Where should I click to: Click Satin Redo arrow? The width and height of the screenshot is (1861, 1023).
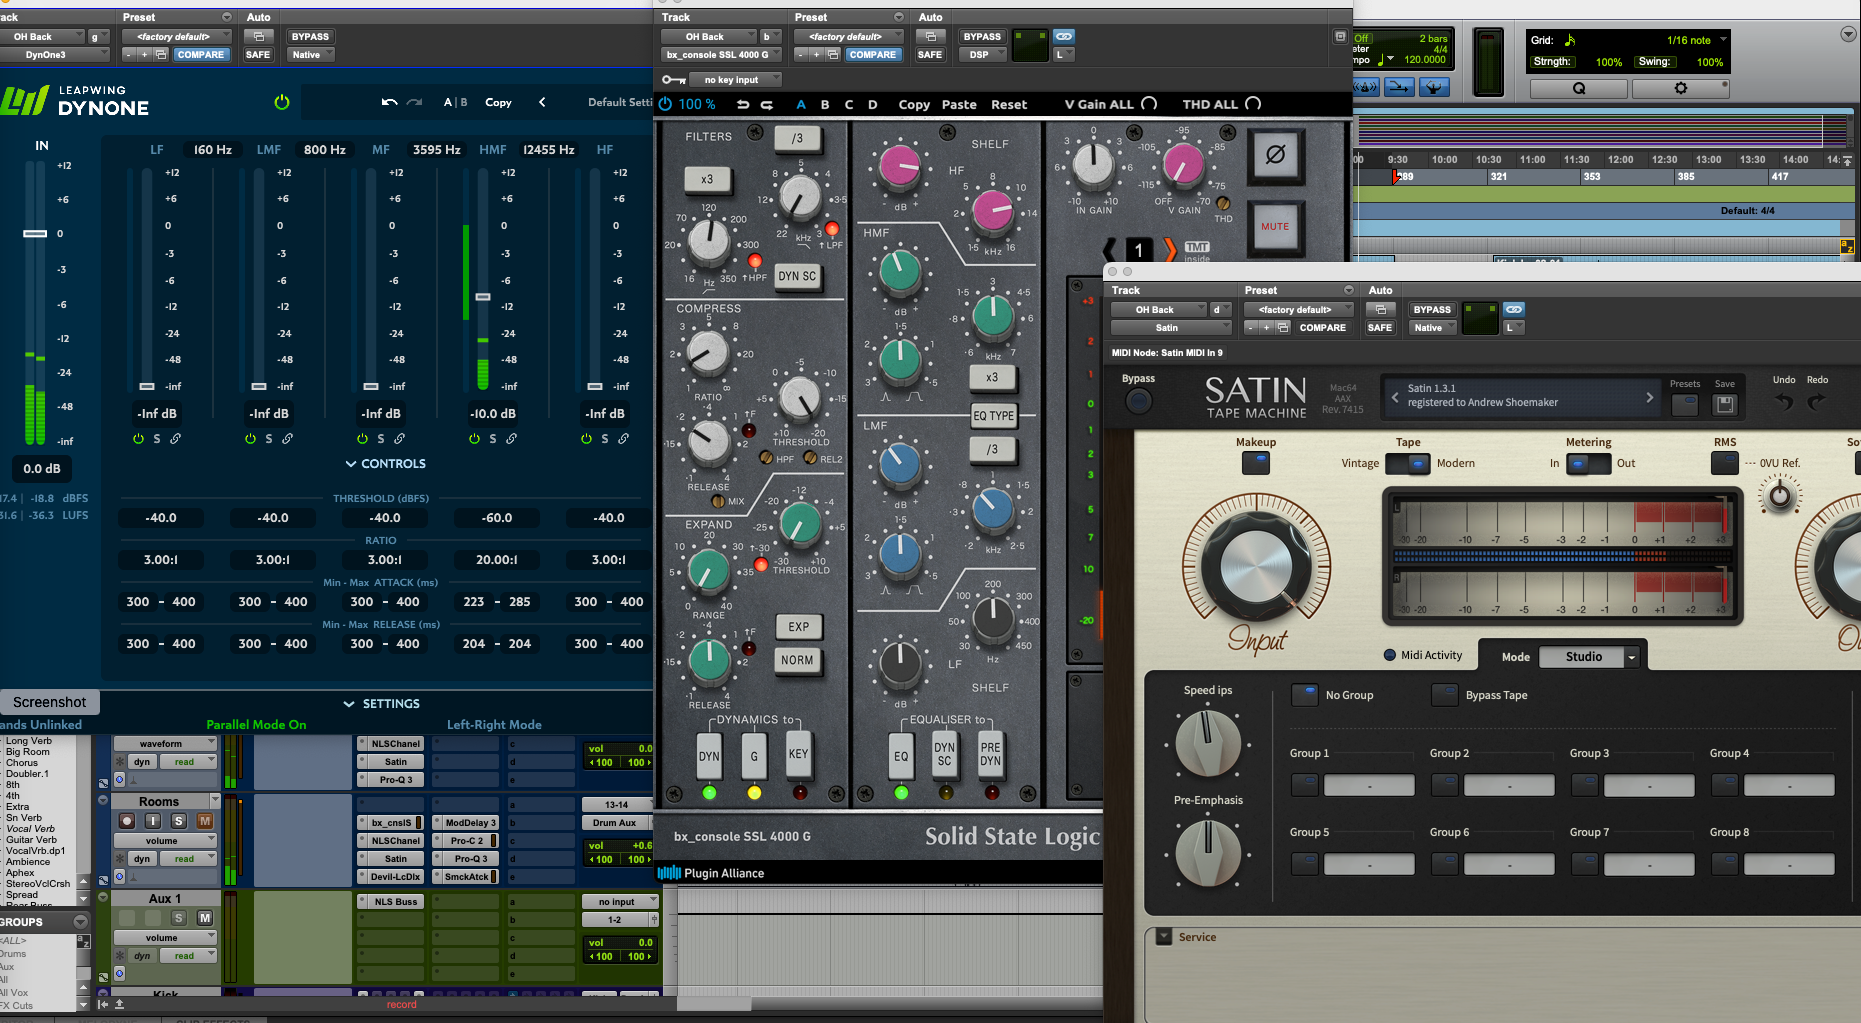coord(1817,402)
